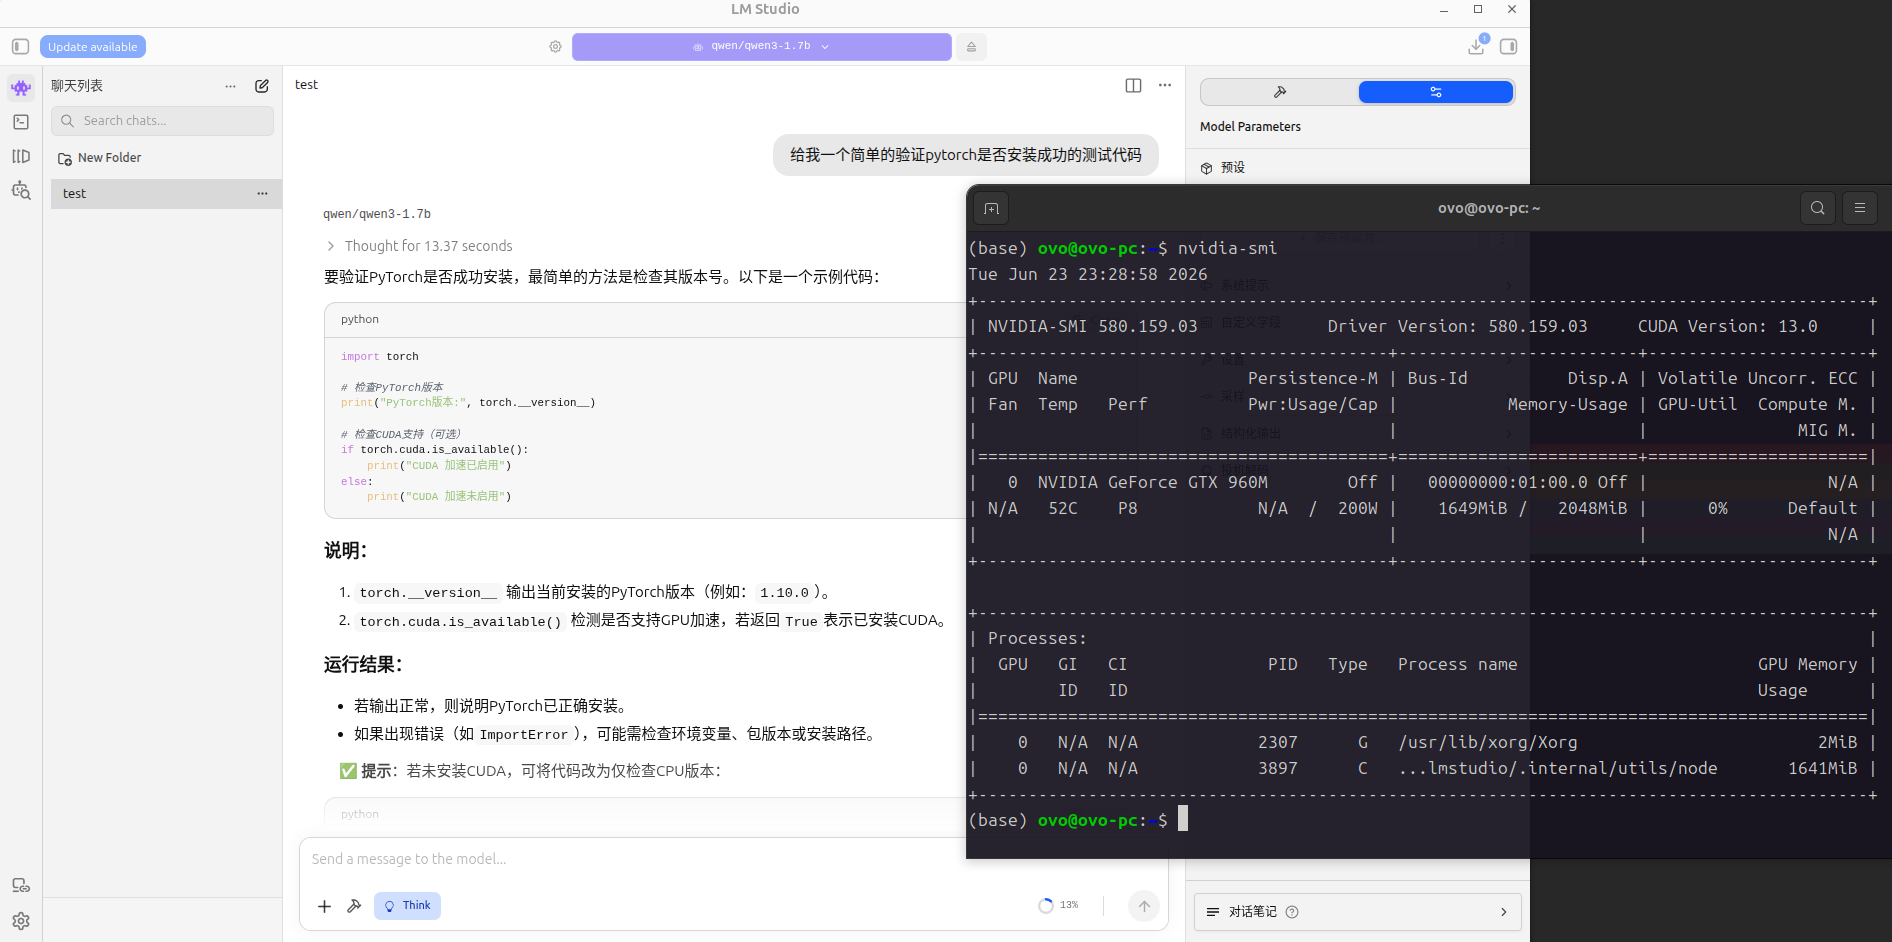This screenshot has height=942, width=1892.
Task: Click the Model Parameters heading
Action: (1250, 127)
